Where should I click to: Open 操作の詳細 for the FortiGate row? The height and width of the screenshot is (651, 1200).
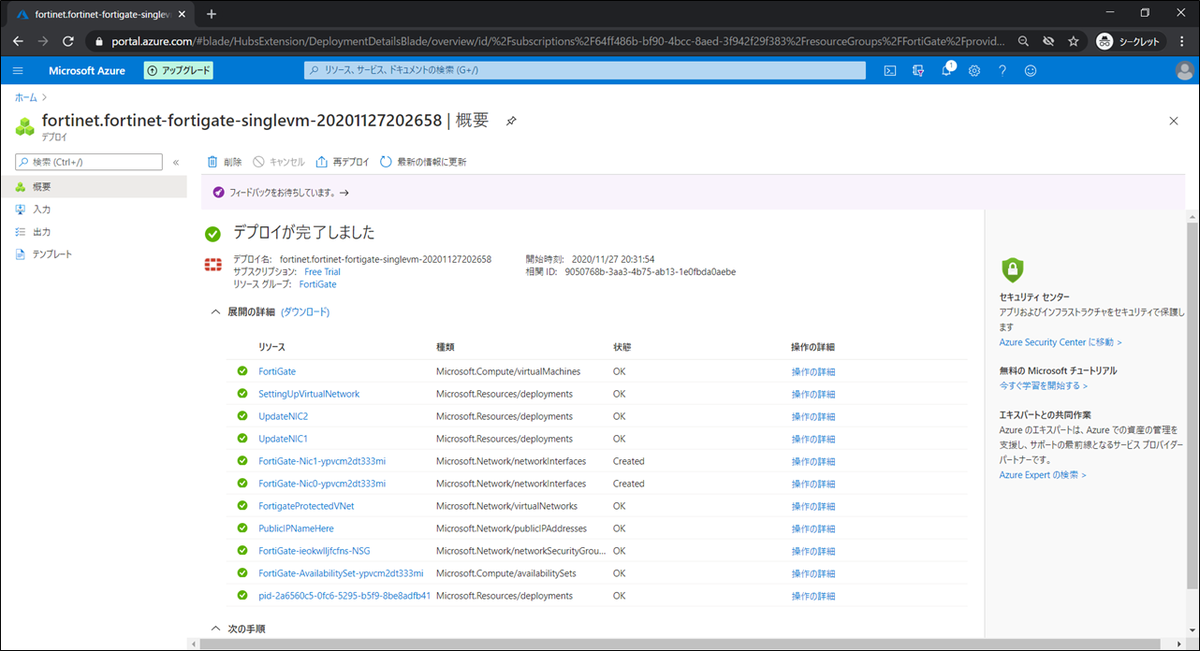(x=813, y=371)
